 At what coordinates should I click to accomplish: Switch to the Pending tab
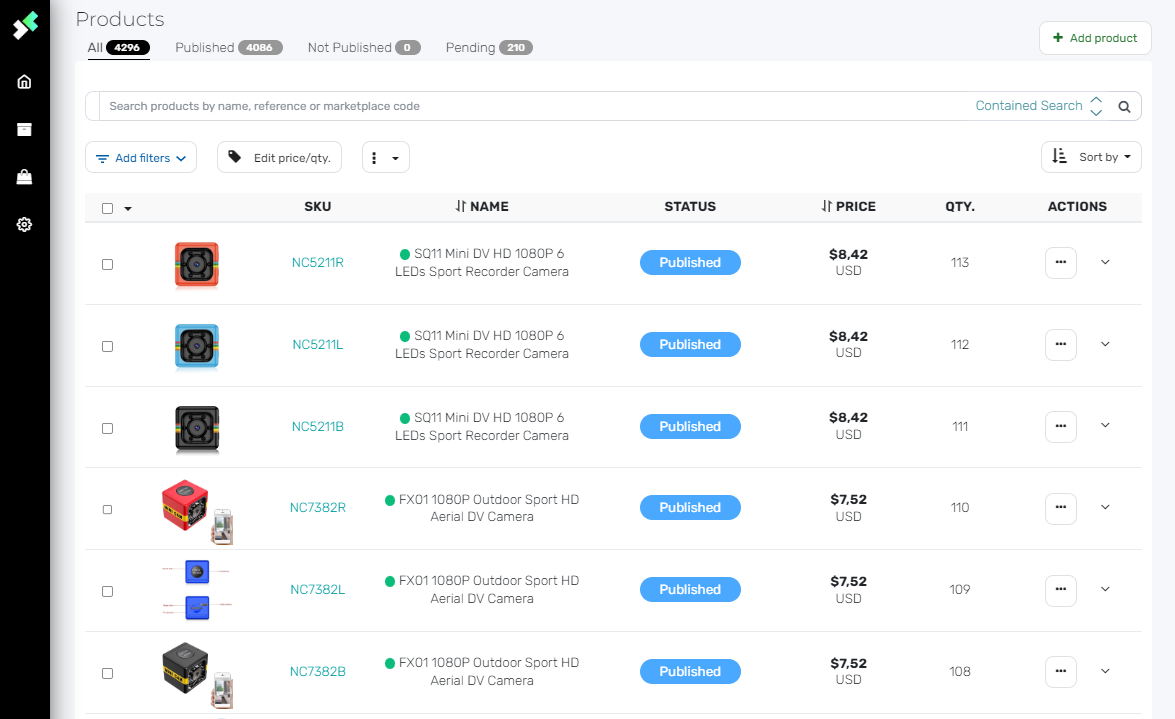pos(488,48)
